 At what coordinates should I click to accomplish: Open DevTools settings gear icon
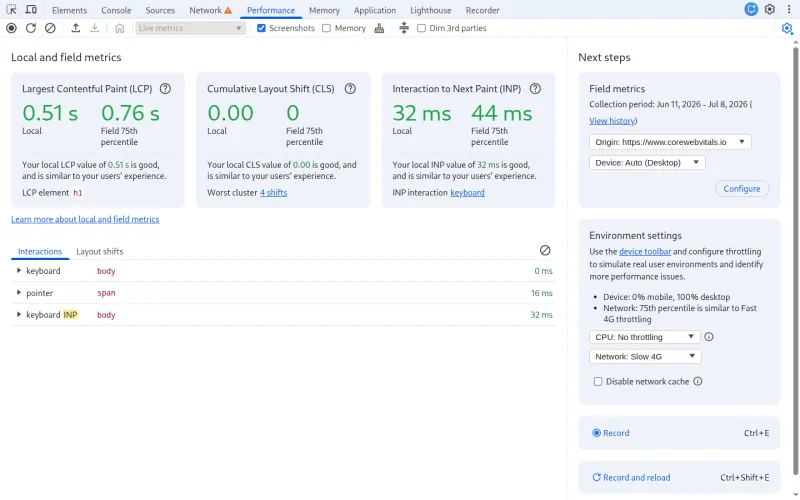point(769,9)
